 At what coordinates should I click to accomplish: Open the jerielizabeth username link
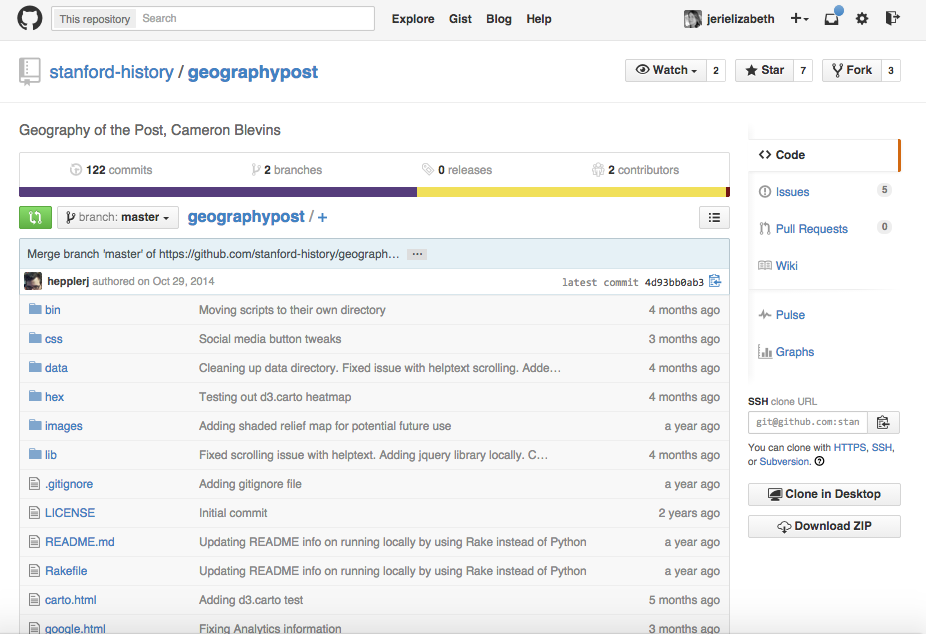740,19
